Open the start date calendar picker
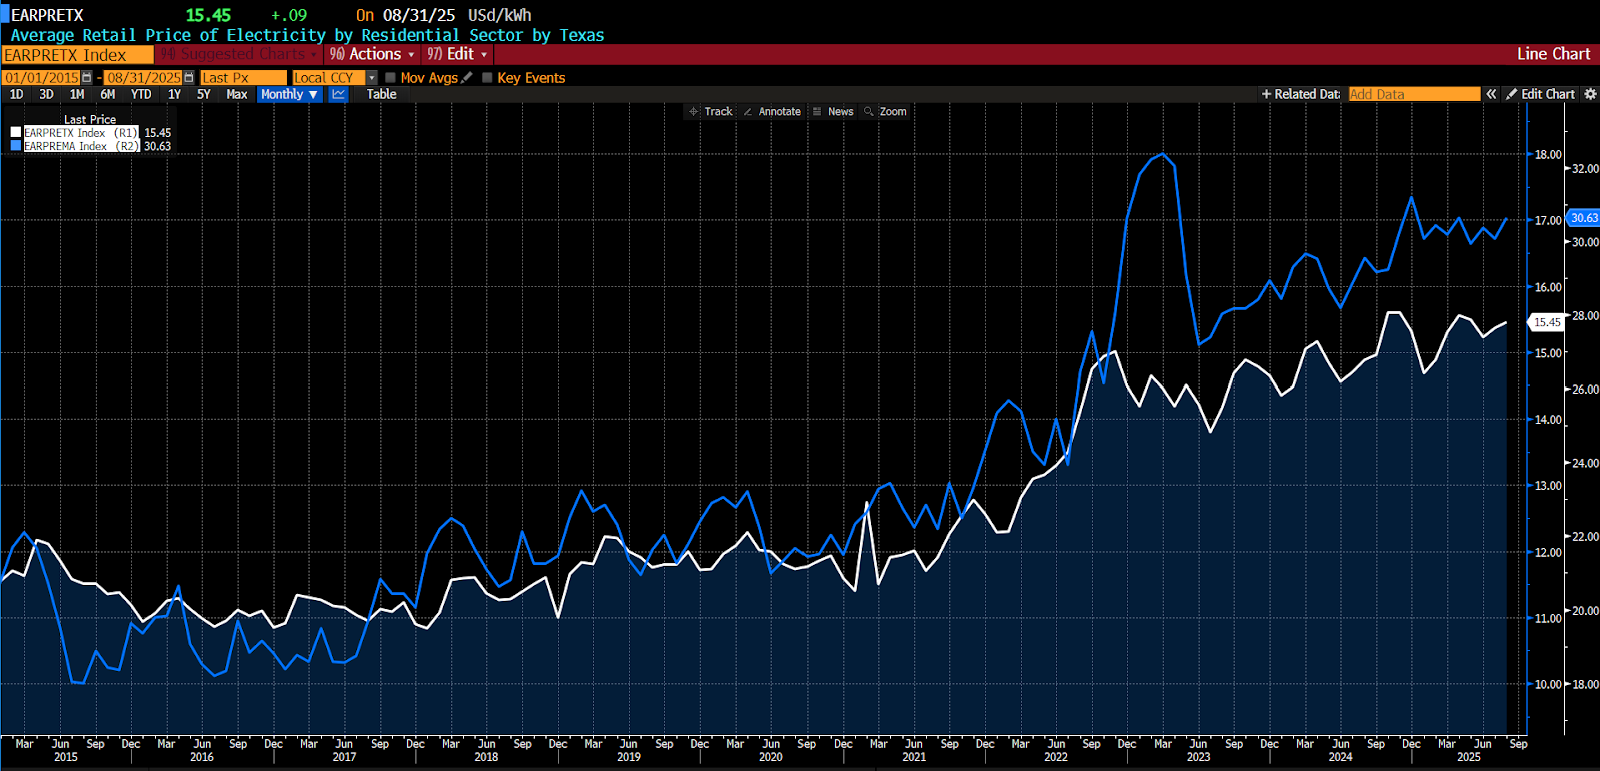The width and height of the screenshot is (1600, 771). [x=87, y=78]
